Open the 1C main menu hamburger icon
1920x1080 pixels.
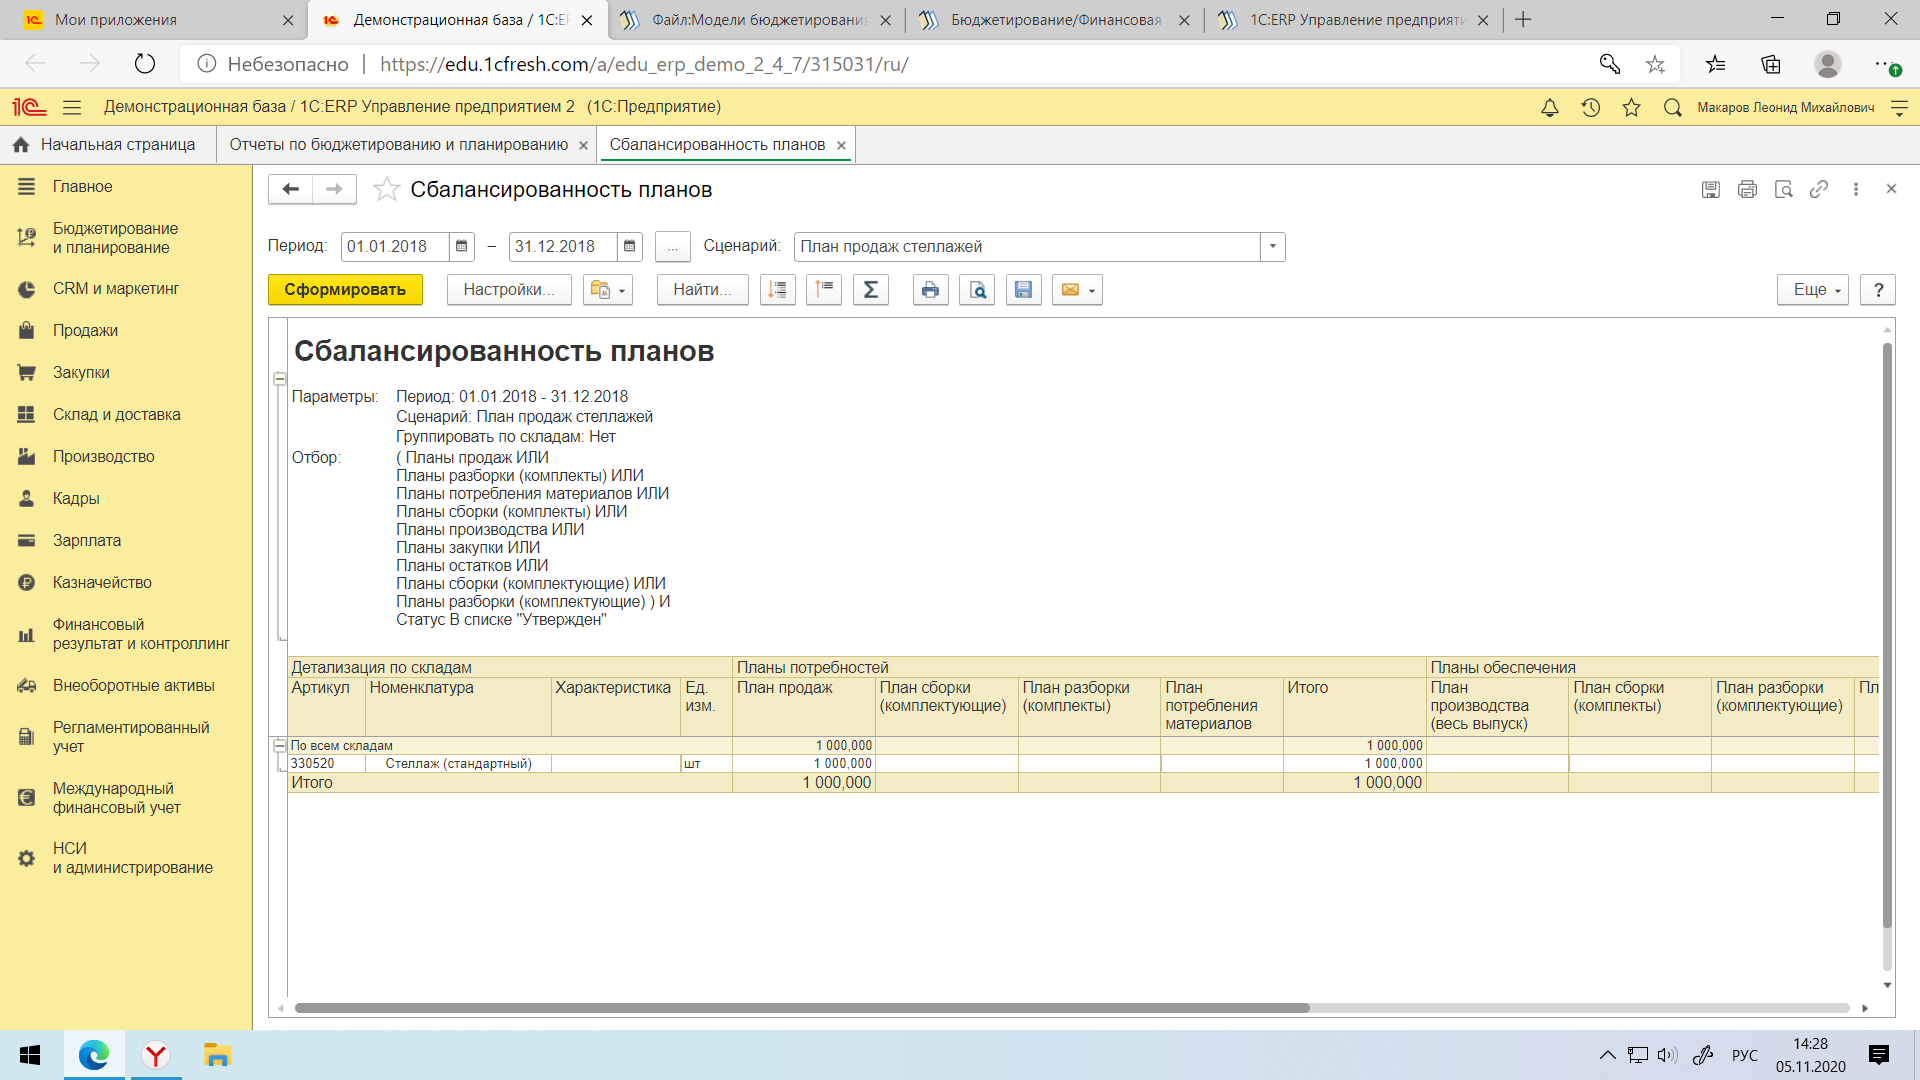[71, 107]
